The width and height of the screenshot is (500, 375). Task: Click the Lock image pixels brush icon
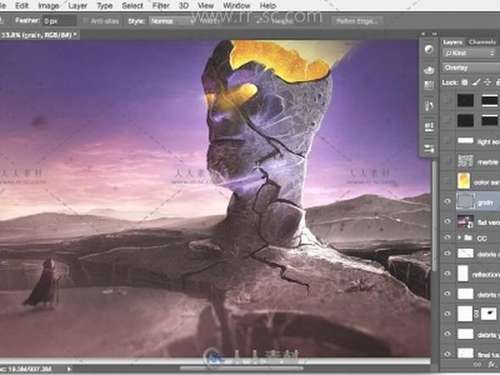(476, 82)
